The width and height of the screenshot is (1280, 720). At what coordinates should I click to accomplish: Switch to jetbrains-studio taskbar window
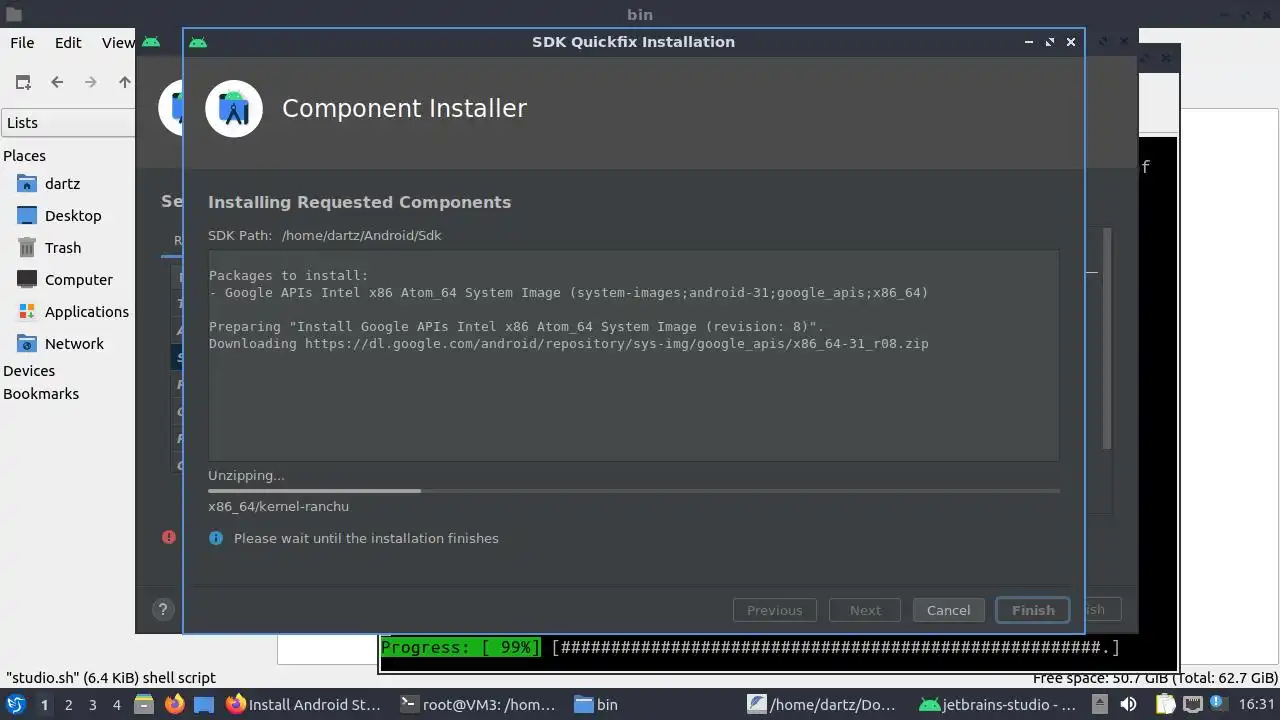[999, 704]
